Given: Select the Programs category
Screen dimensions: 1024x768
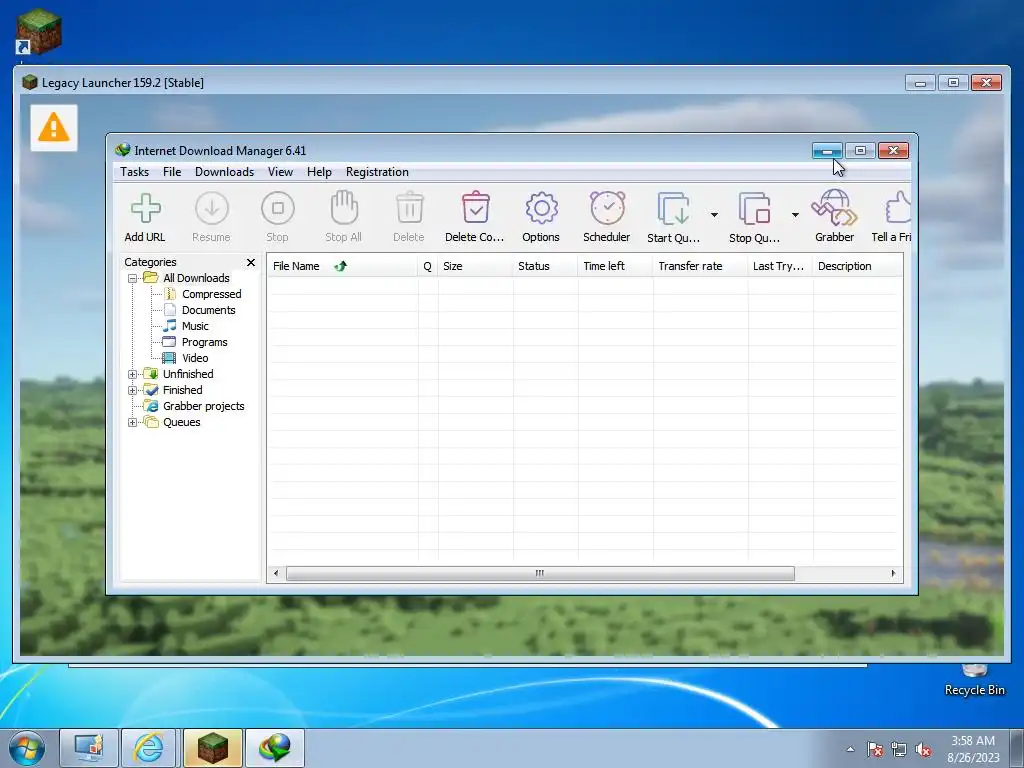Looking at the screenshot, I should (204, 342).
